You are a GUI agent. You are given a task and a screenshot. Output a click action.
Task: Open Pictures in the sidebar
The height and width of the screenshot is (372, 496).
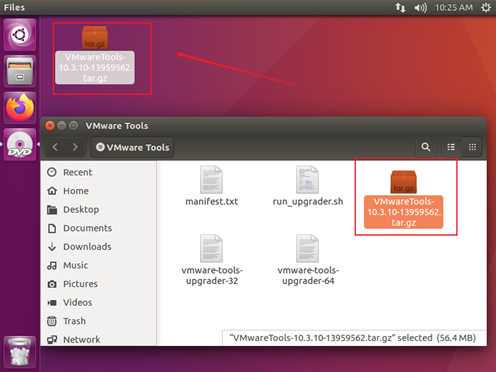click(99, 284)
